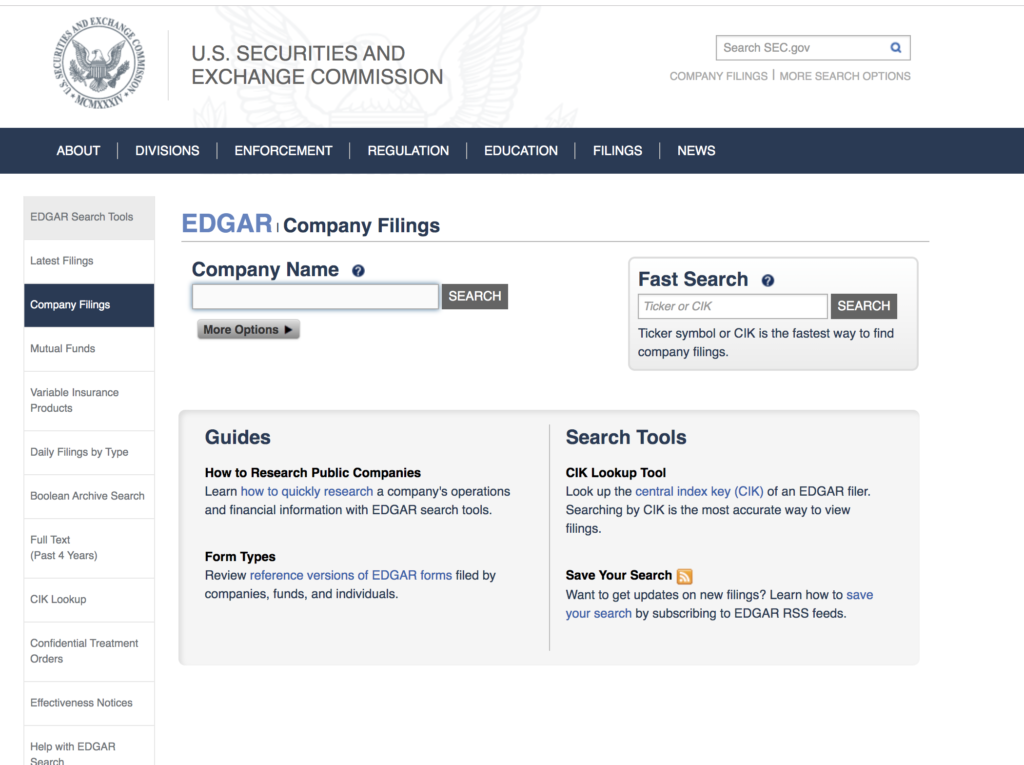Click the EDGAR heading text
This screenshot has height=765, width=1024.
(227, 223)
